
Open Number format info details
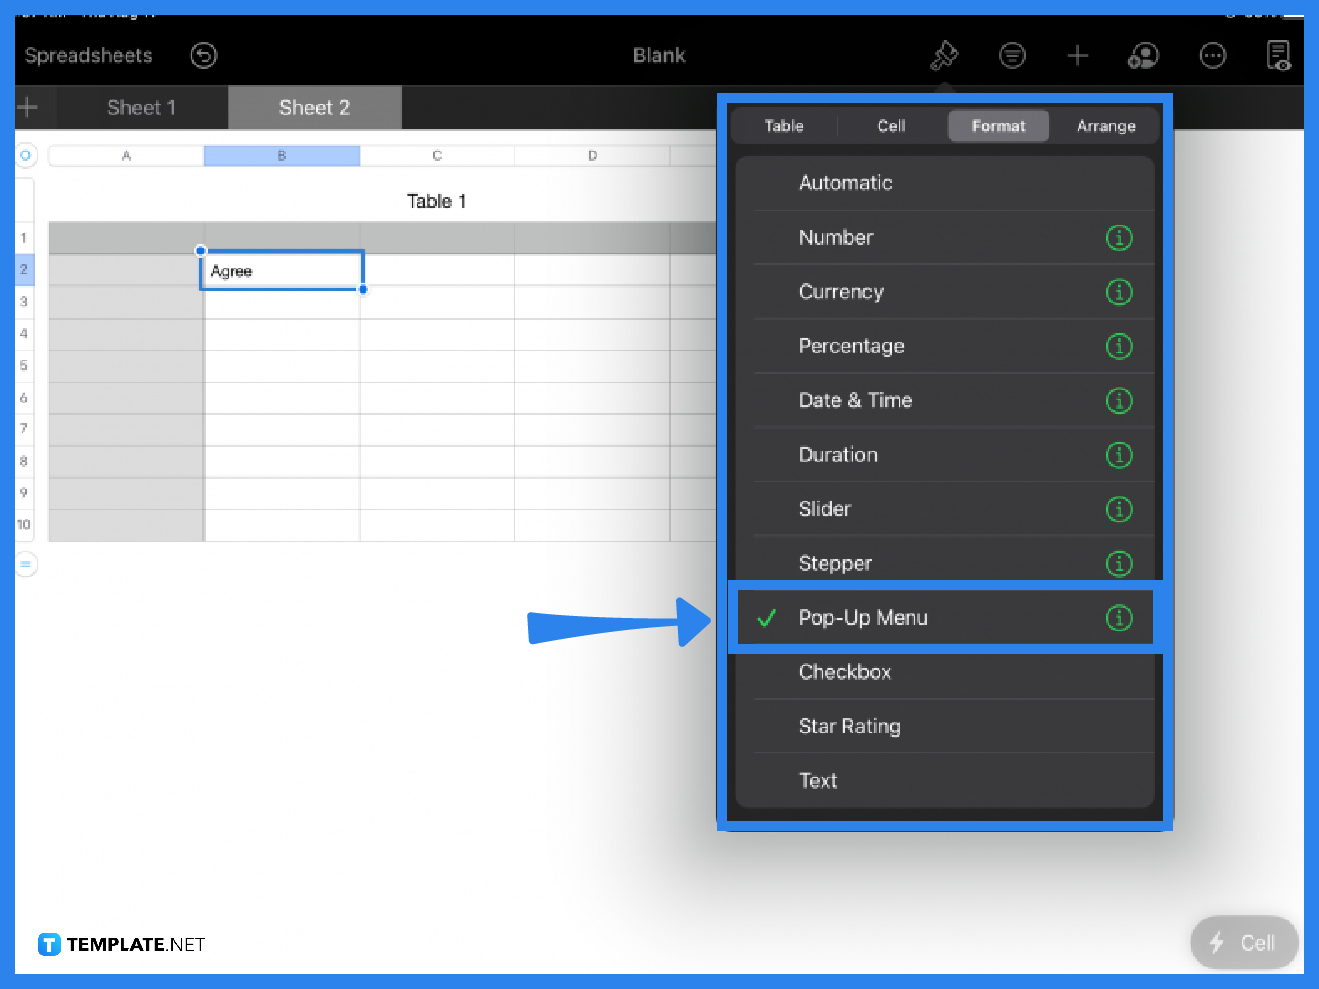point(1119,237)
